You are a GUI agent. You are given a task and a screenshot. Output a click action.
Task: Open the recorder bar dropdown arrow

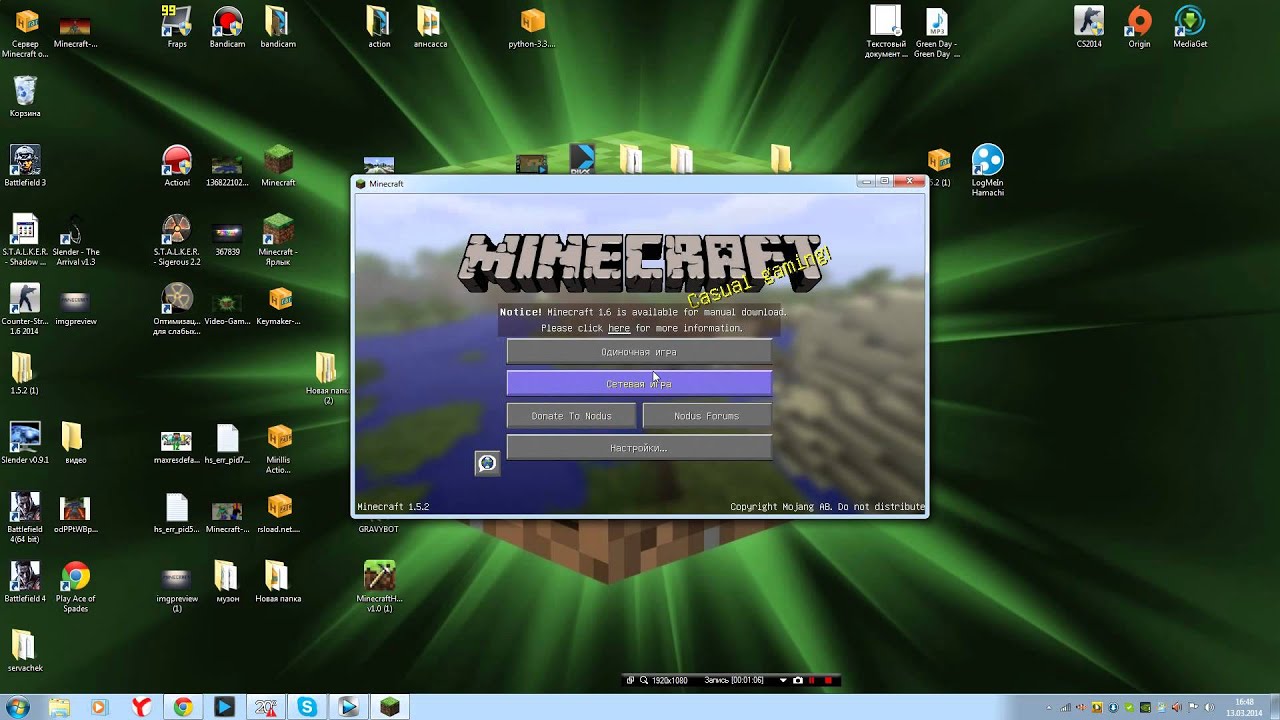tap(784, 680)
